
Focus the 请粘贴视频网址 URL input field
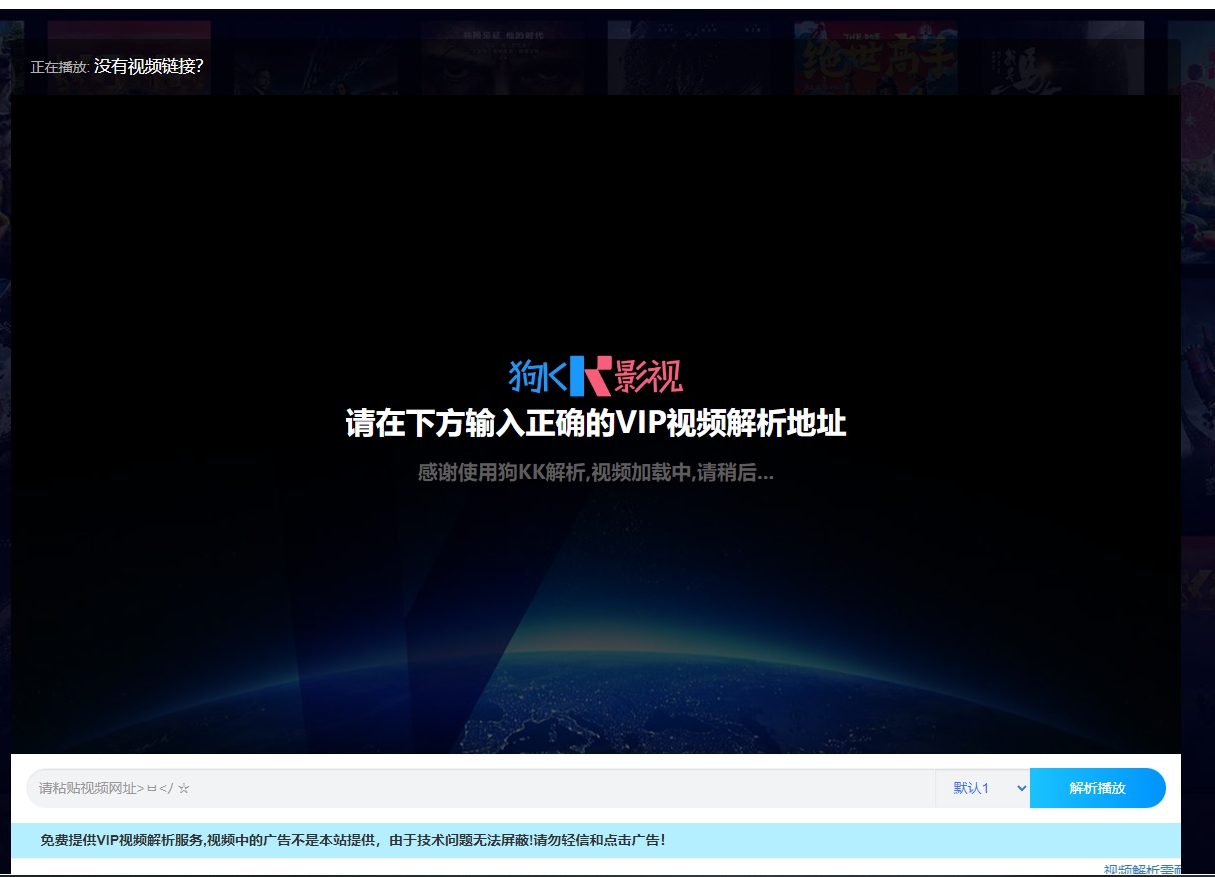pyautogui.click(x=481, y=788)
